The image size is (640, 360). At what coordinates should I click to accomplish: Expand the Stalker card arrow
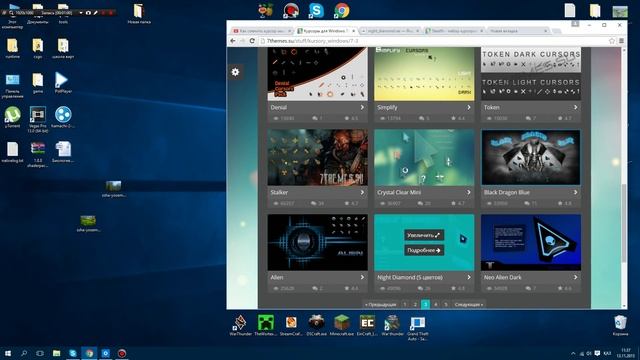362,192
